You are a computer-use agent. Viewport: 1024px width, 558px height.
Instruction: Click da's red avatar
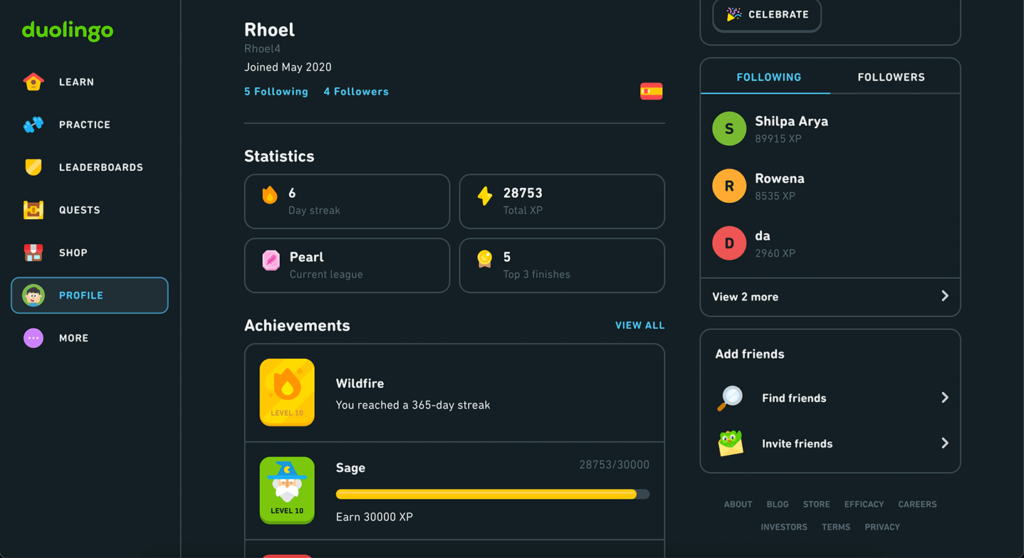(x=729, y=243)
